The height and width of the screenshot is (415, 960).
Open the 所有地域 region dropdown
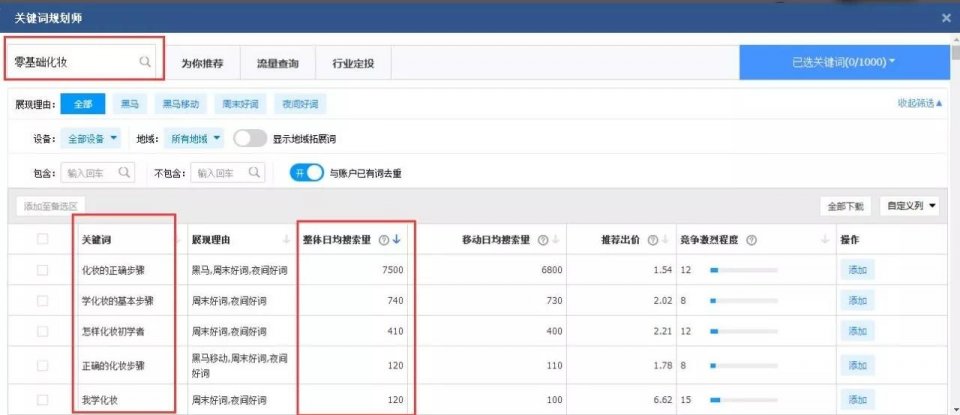196,138
